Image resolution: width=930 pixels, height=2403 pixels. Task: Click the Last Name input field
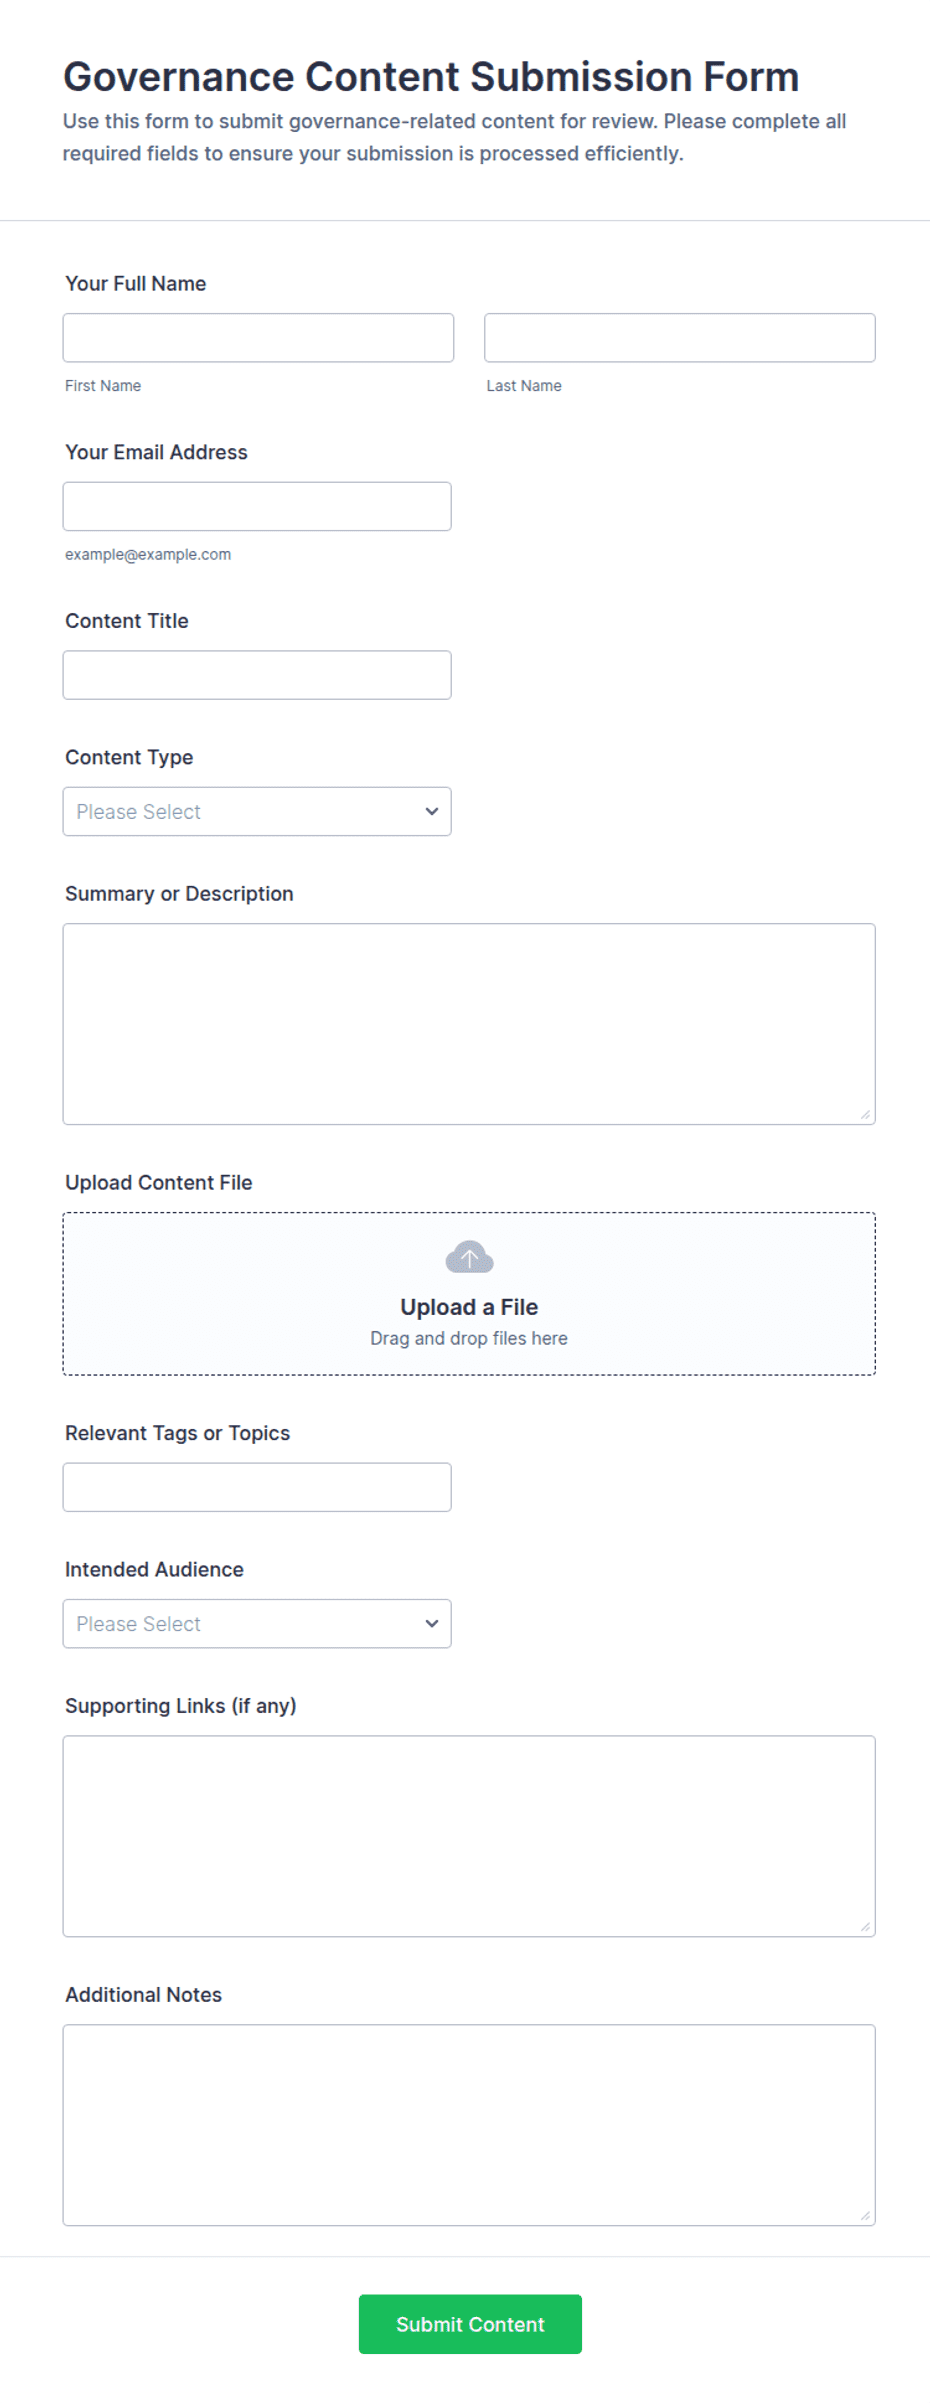[680, 337]
